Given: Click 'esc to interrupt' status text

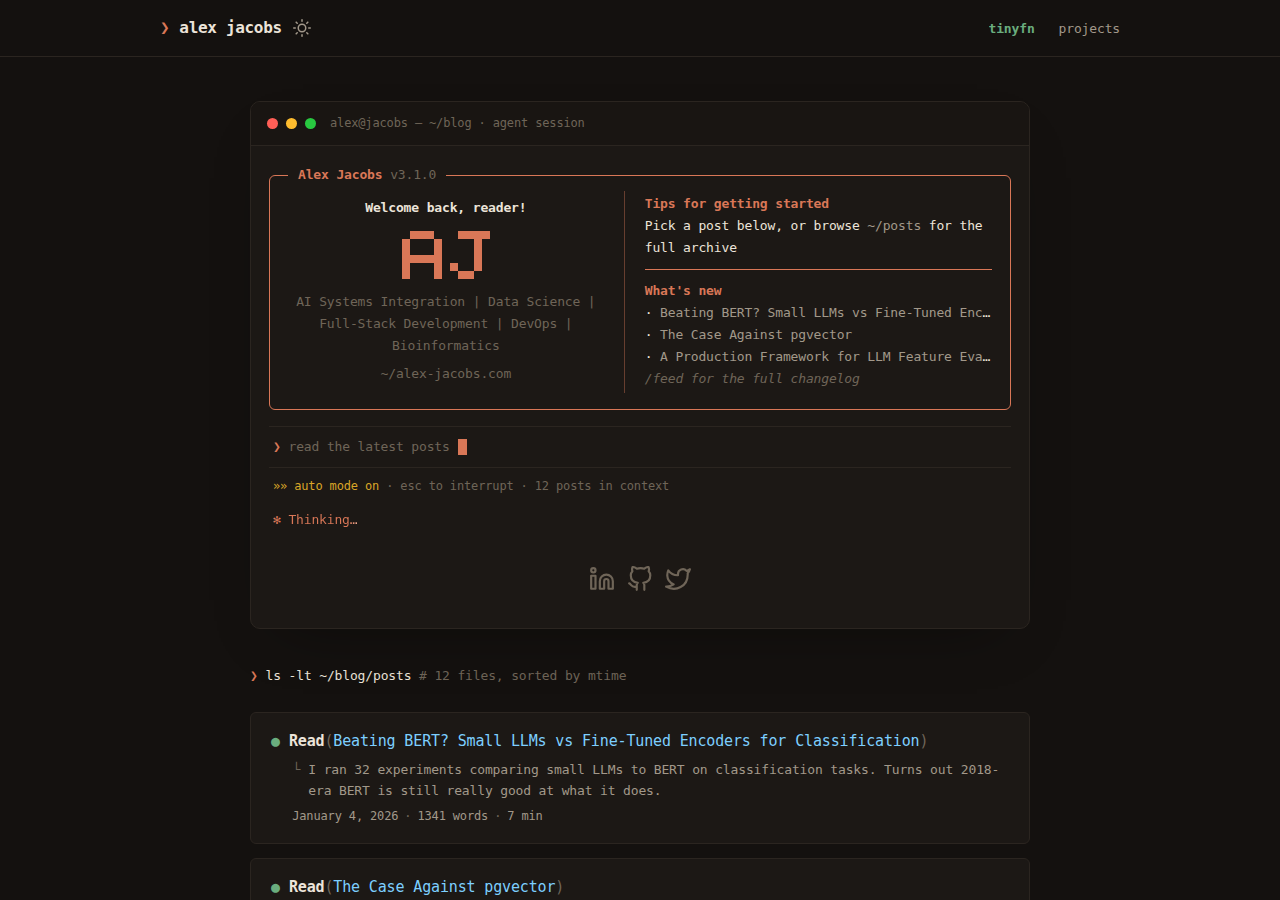Looking at the screenshot, I should 456,485.
